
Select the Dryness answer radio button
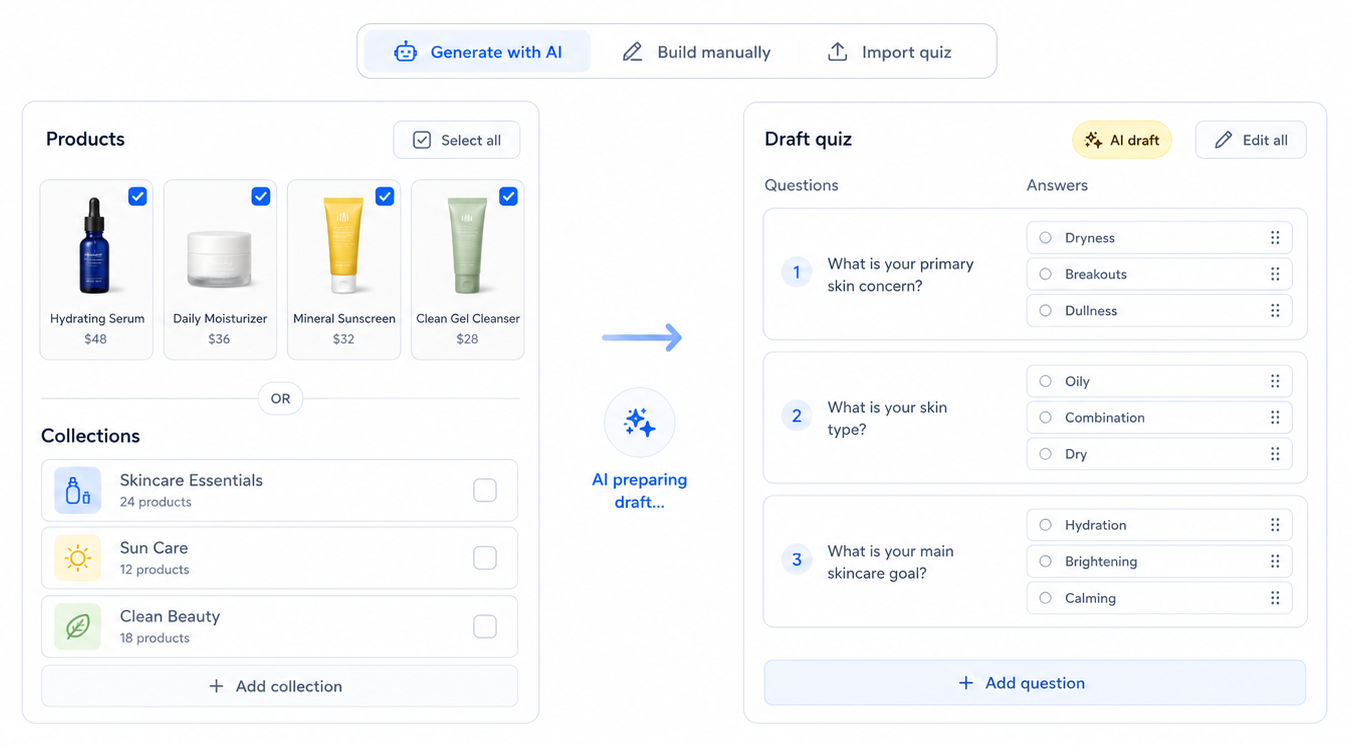pos(1045,238)
